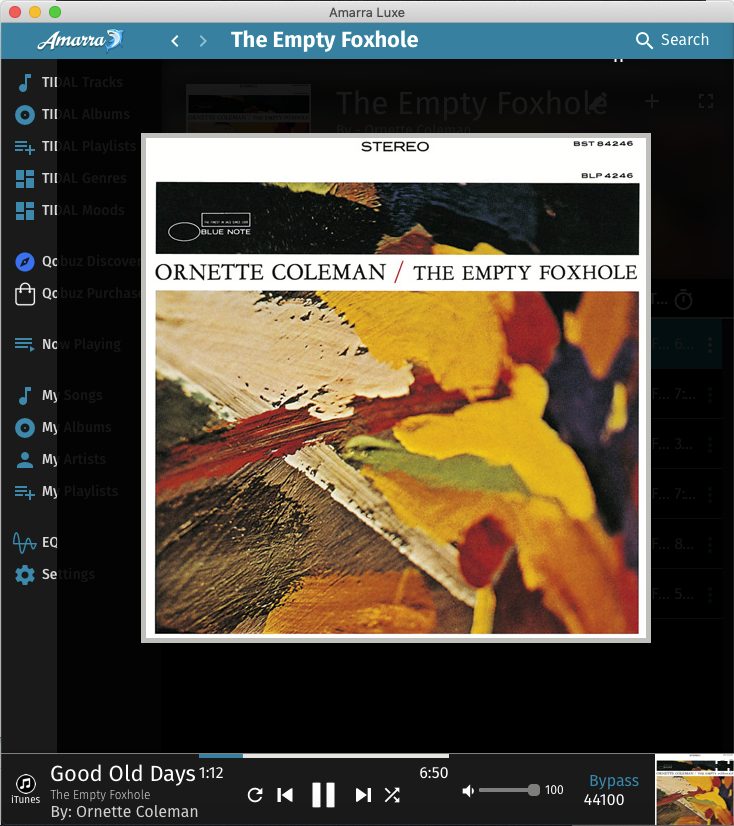Toggle Bypass mode
734x826 pixels.
point(614,781)
